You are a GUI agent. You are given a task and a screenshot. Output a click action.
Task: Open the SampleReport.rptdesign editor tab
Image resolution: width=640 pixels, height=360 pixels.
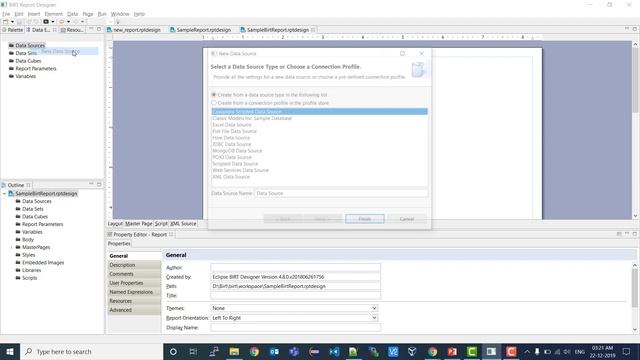200,30
